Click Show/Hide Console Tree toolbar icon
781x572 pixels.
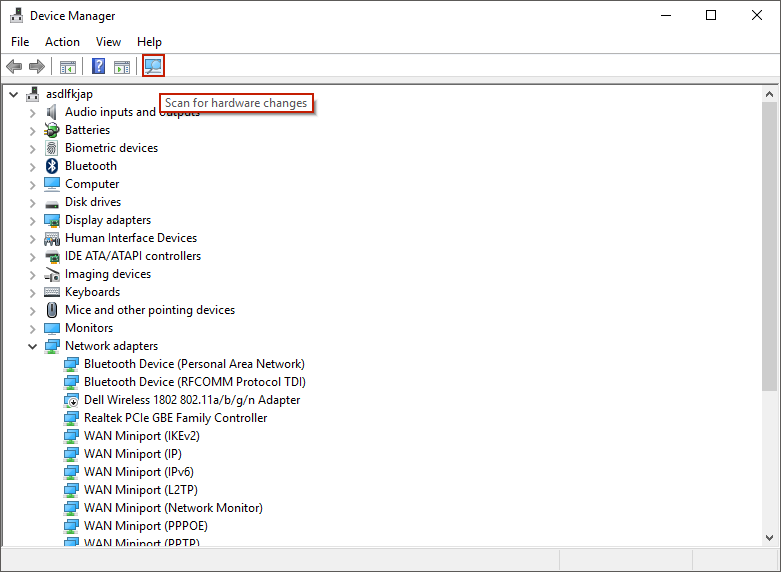point(68,66)
